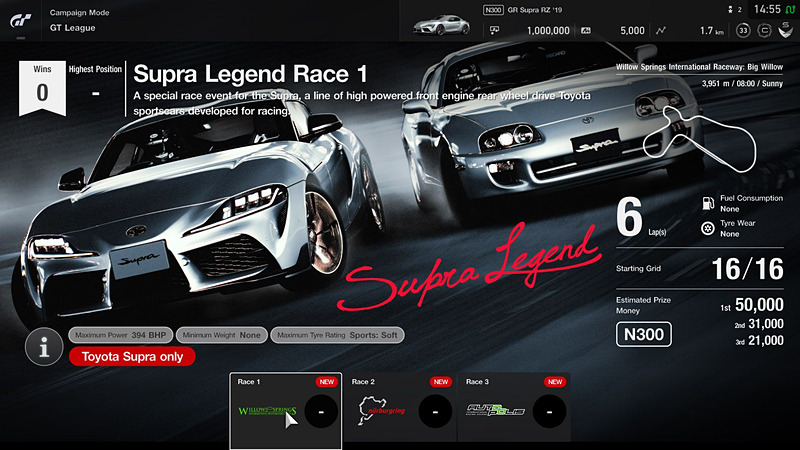Screen dimensions: 800x450
Task: Click the 2nd prize 31,000 value
Action: coord(766,323)
